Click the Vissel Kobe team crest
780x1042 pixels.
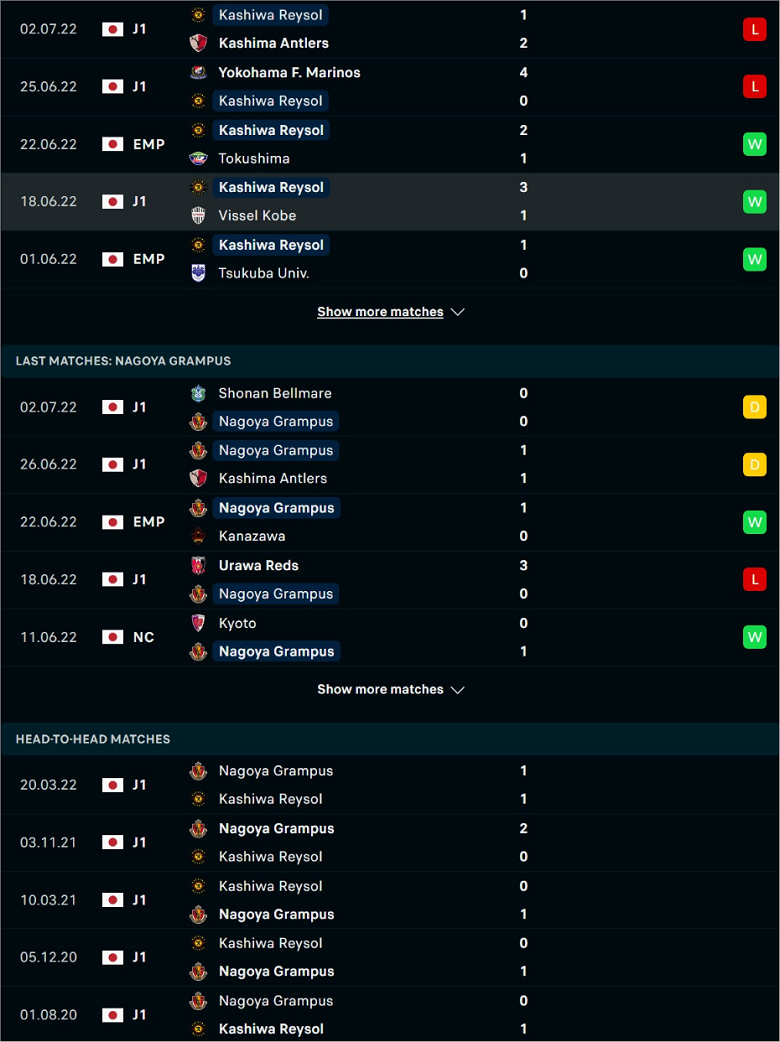tap(198, 215)
